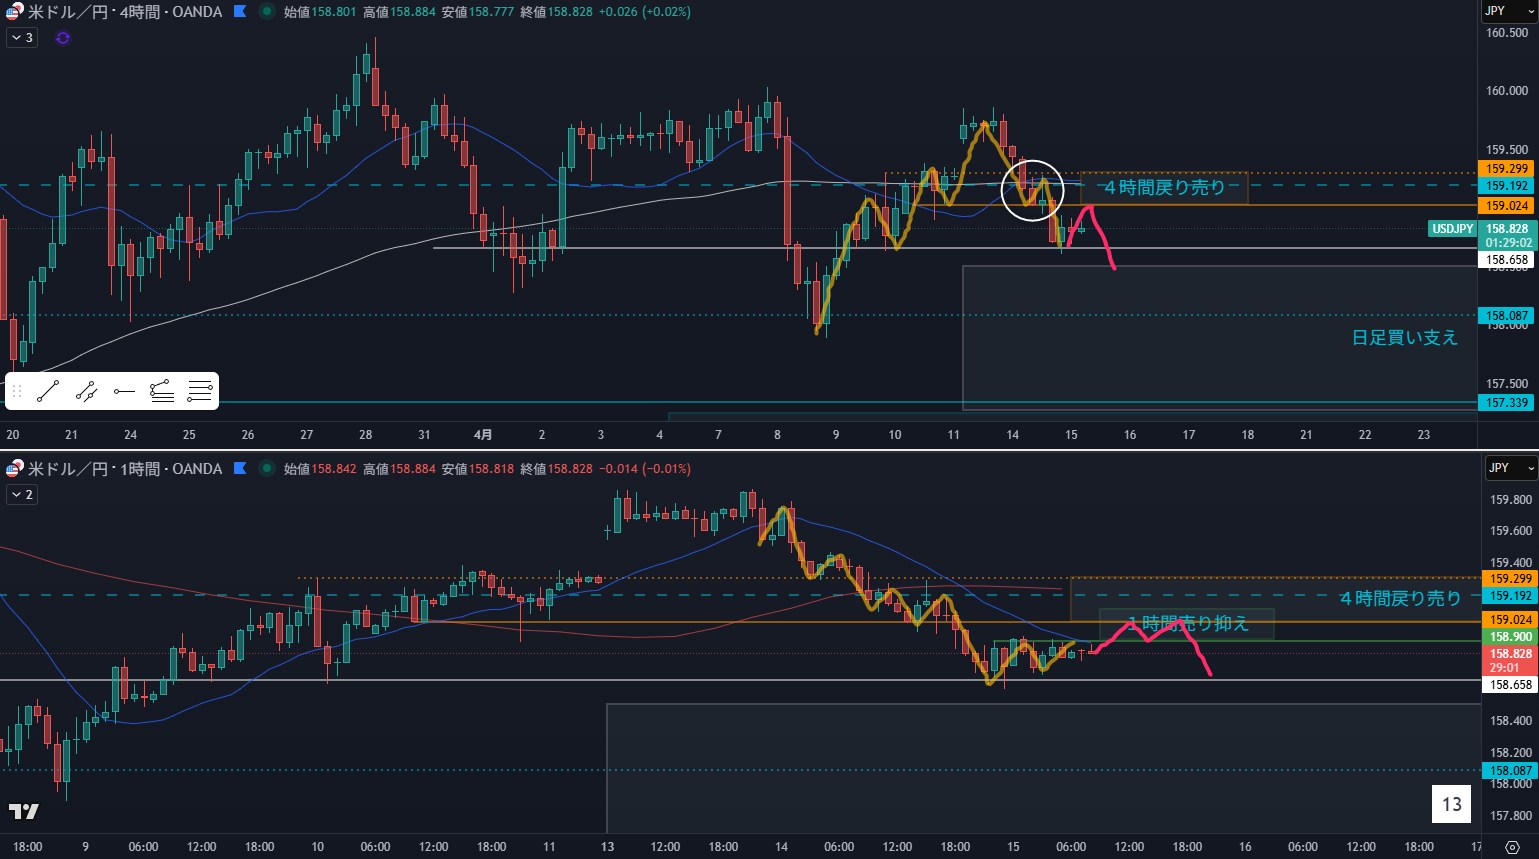Click the orange 159.299 price label on upper axis
The width and height of the screenshot is (1539, 859).
point(1506,169)
